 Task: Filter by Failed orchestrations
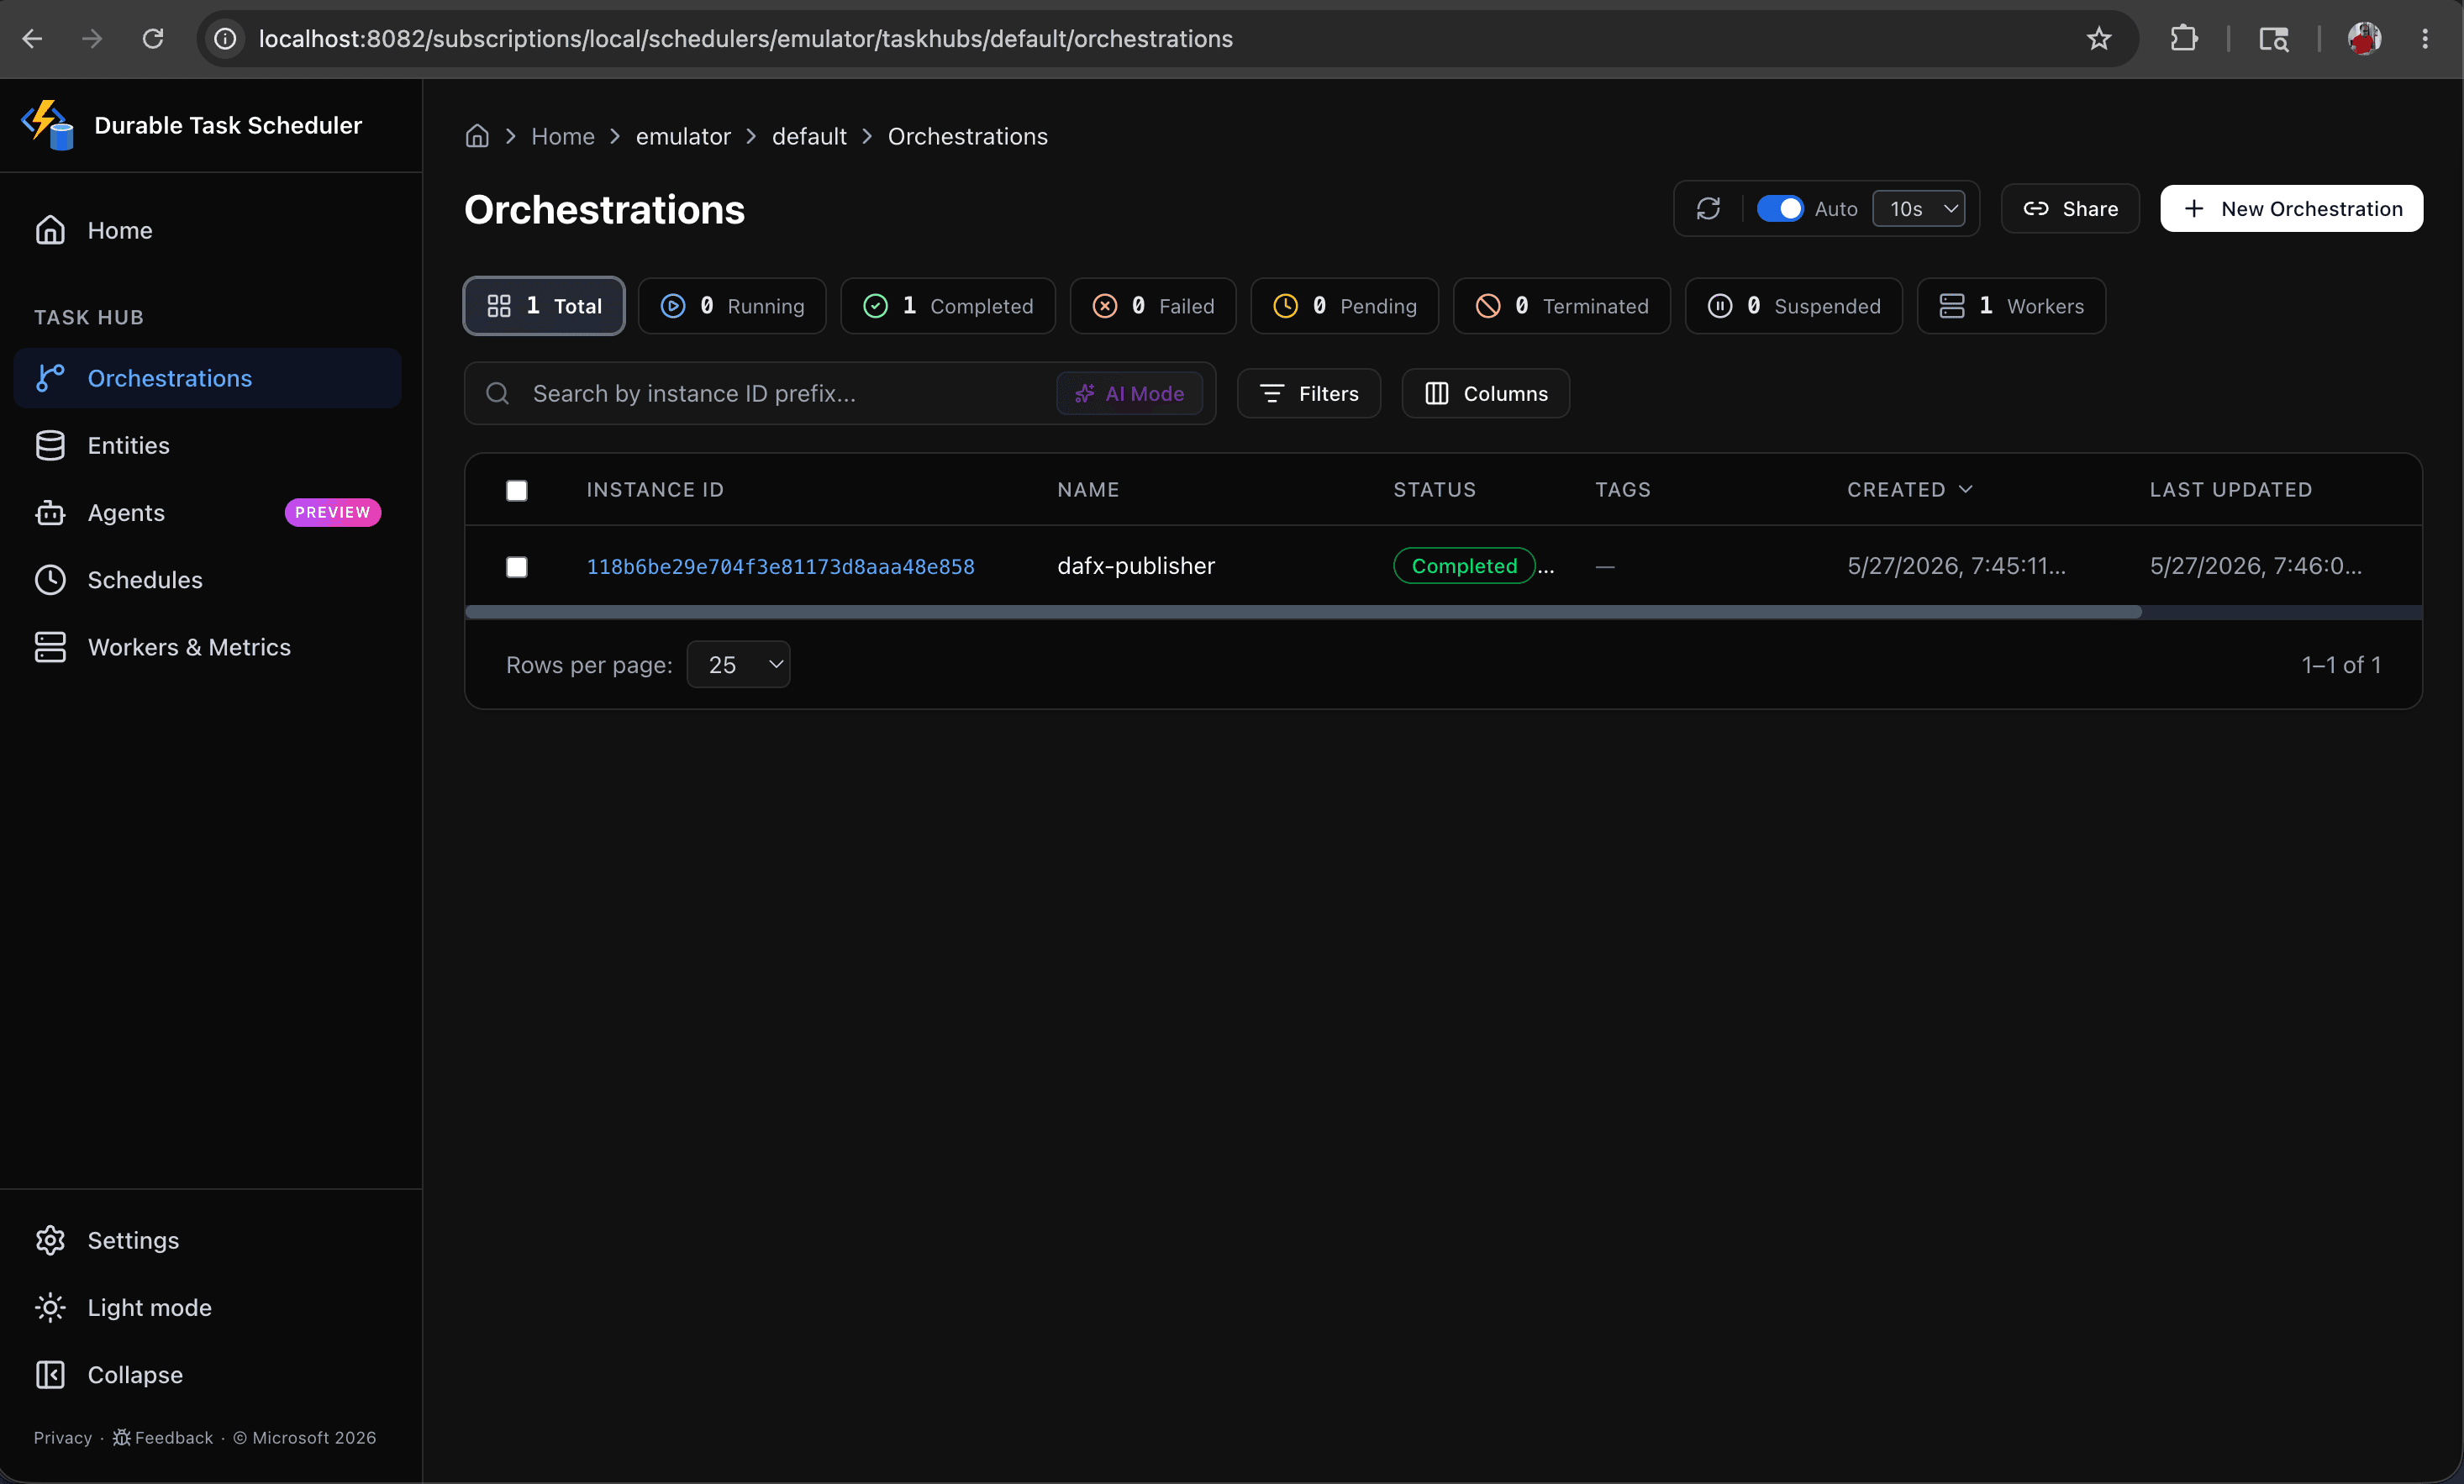pos(1153,306)
